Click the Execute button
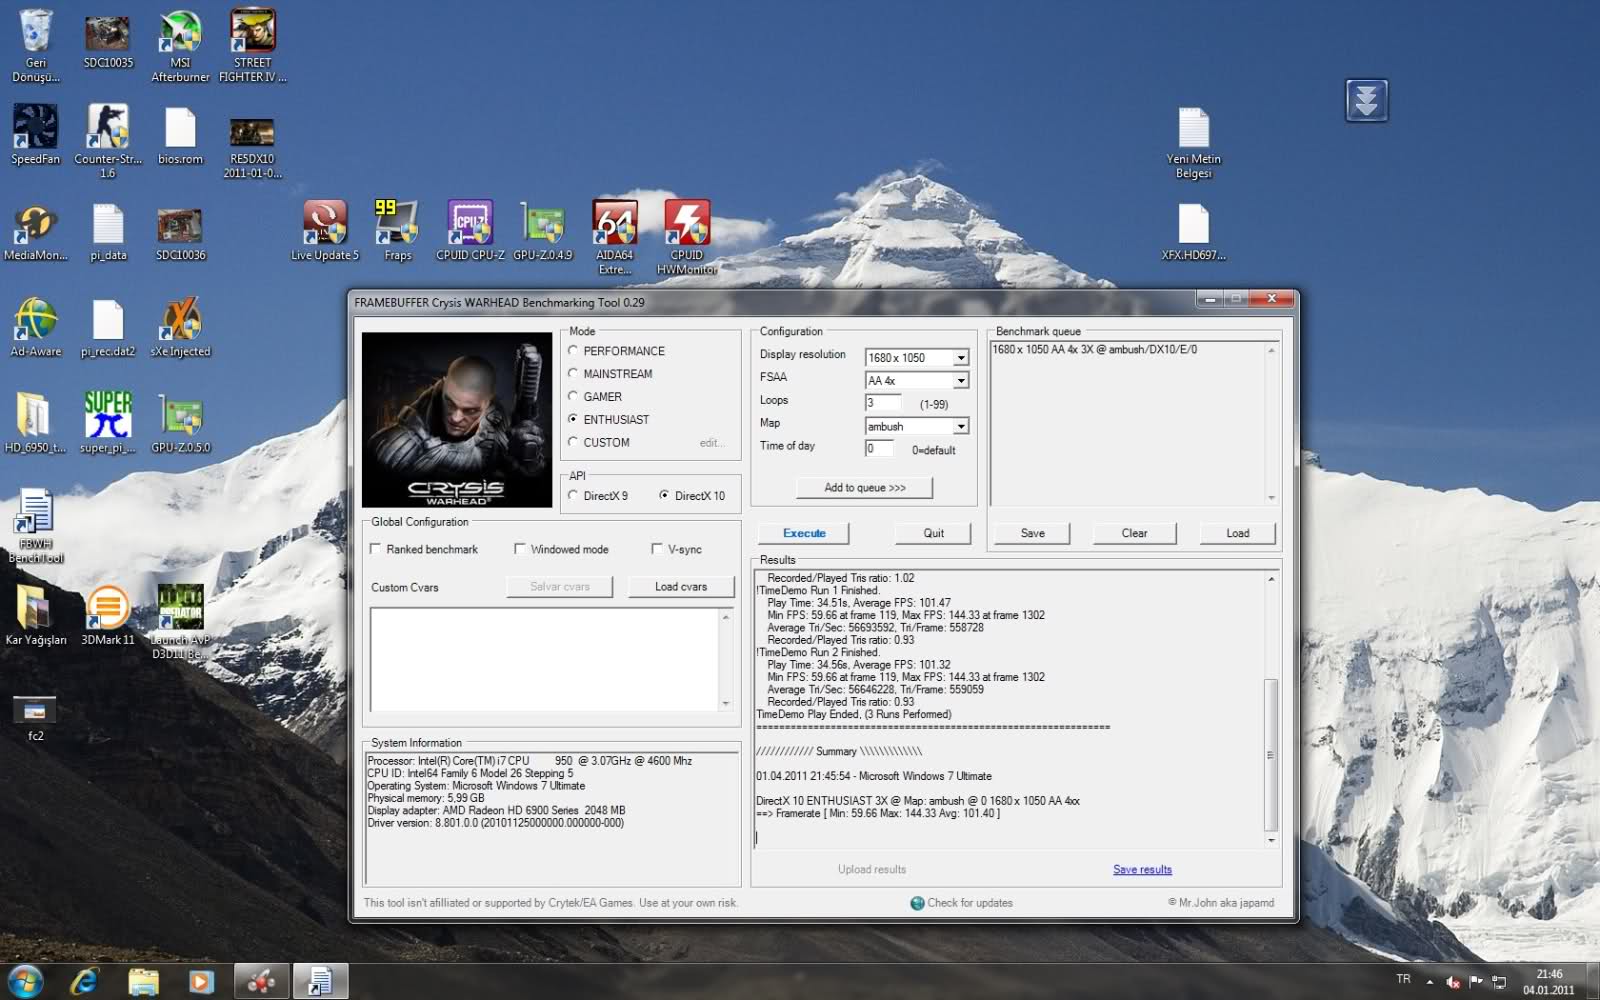1600x1000 pixels. pyautogui.click(x=804, y=533)
